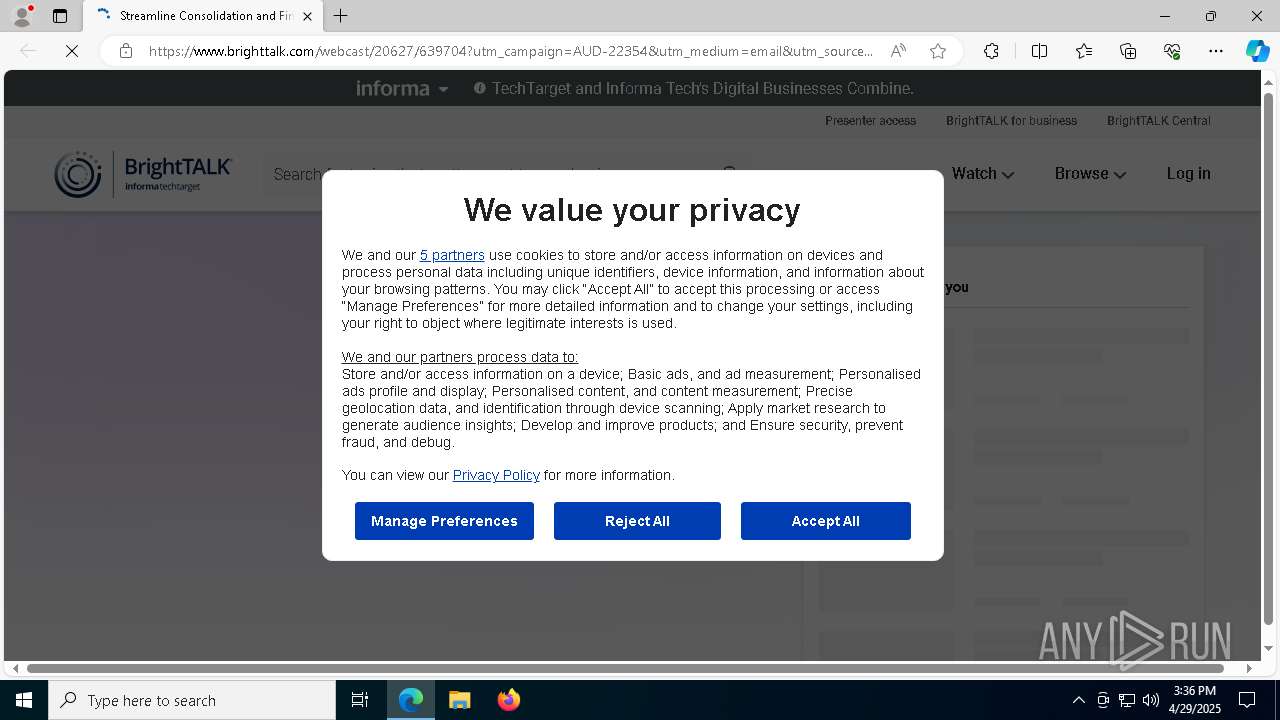This screenshot has width=1280, height=720.
Task: Open the Tab actions menu icon
Action: point(60,16)
